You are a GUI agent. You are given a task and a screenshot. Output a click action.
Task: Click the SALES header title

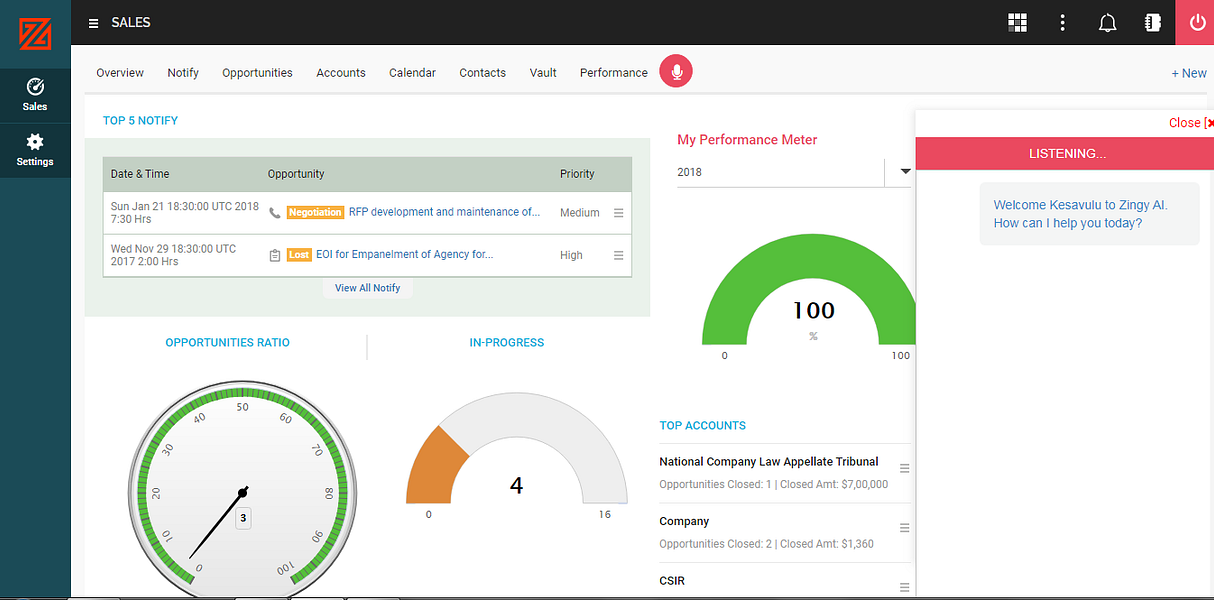tap(131, 22)
